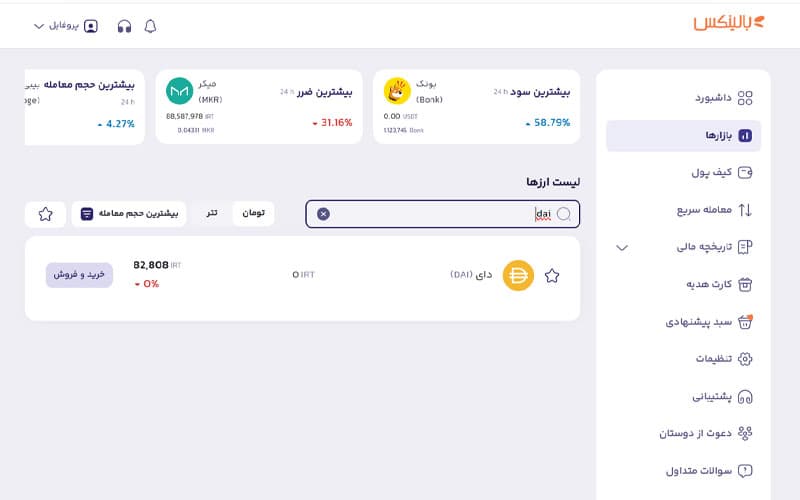Screen dimensions: 800x500
Task: Expand the تاریخچه مالی submenu
Action: pyautogui.click(x=622, y=247)
